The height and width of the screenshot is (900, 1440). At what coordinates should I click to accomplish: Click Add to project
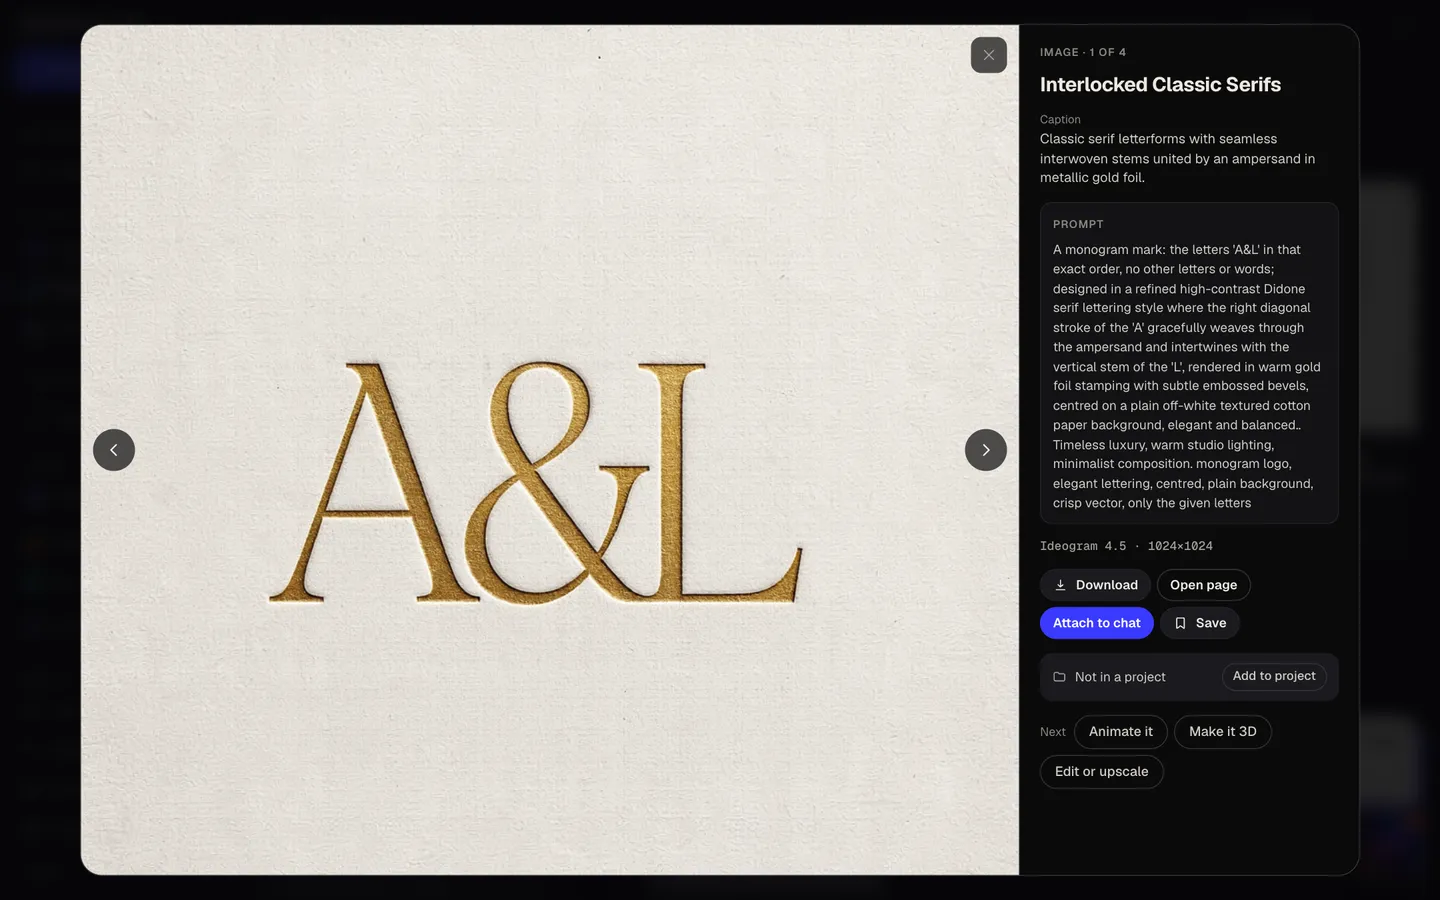(1274, 676)
